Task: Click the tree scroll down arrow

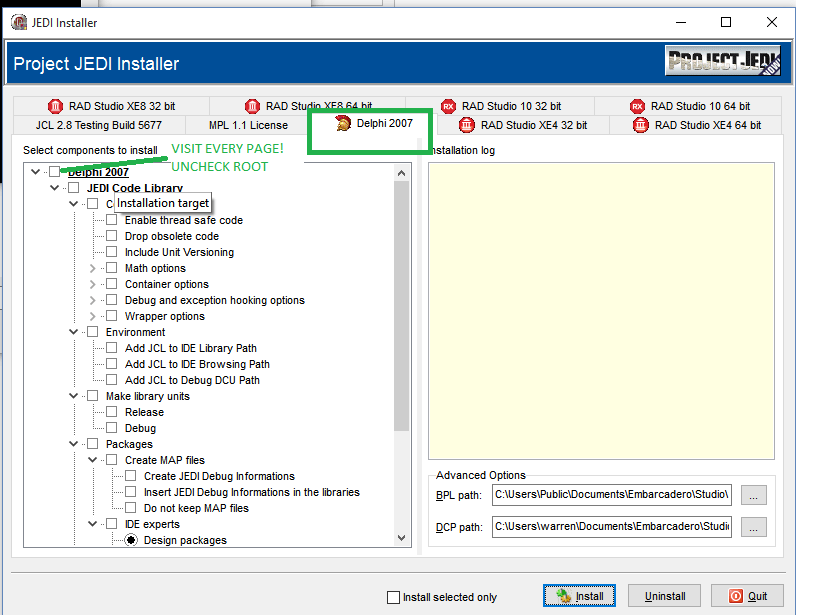Action: (x=401, y=538)
